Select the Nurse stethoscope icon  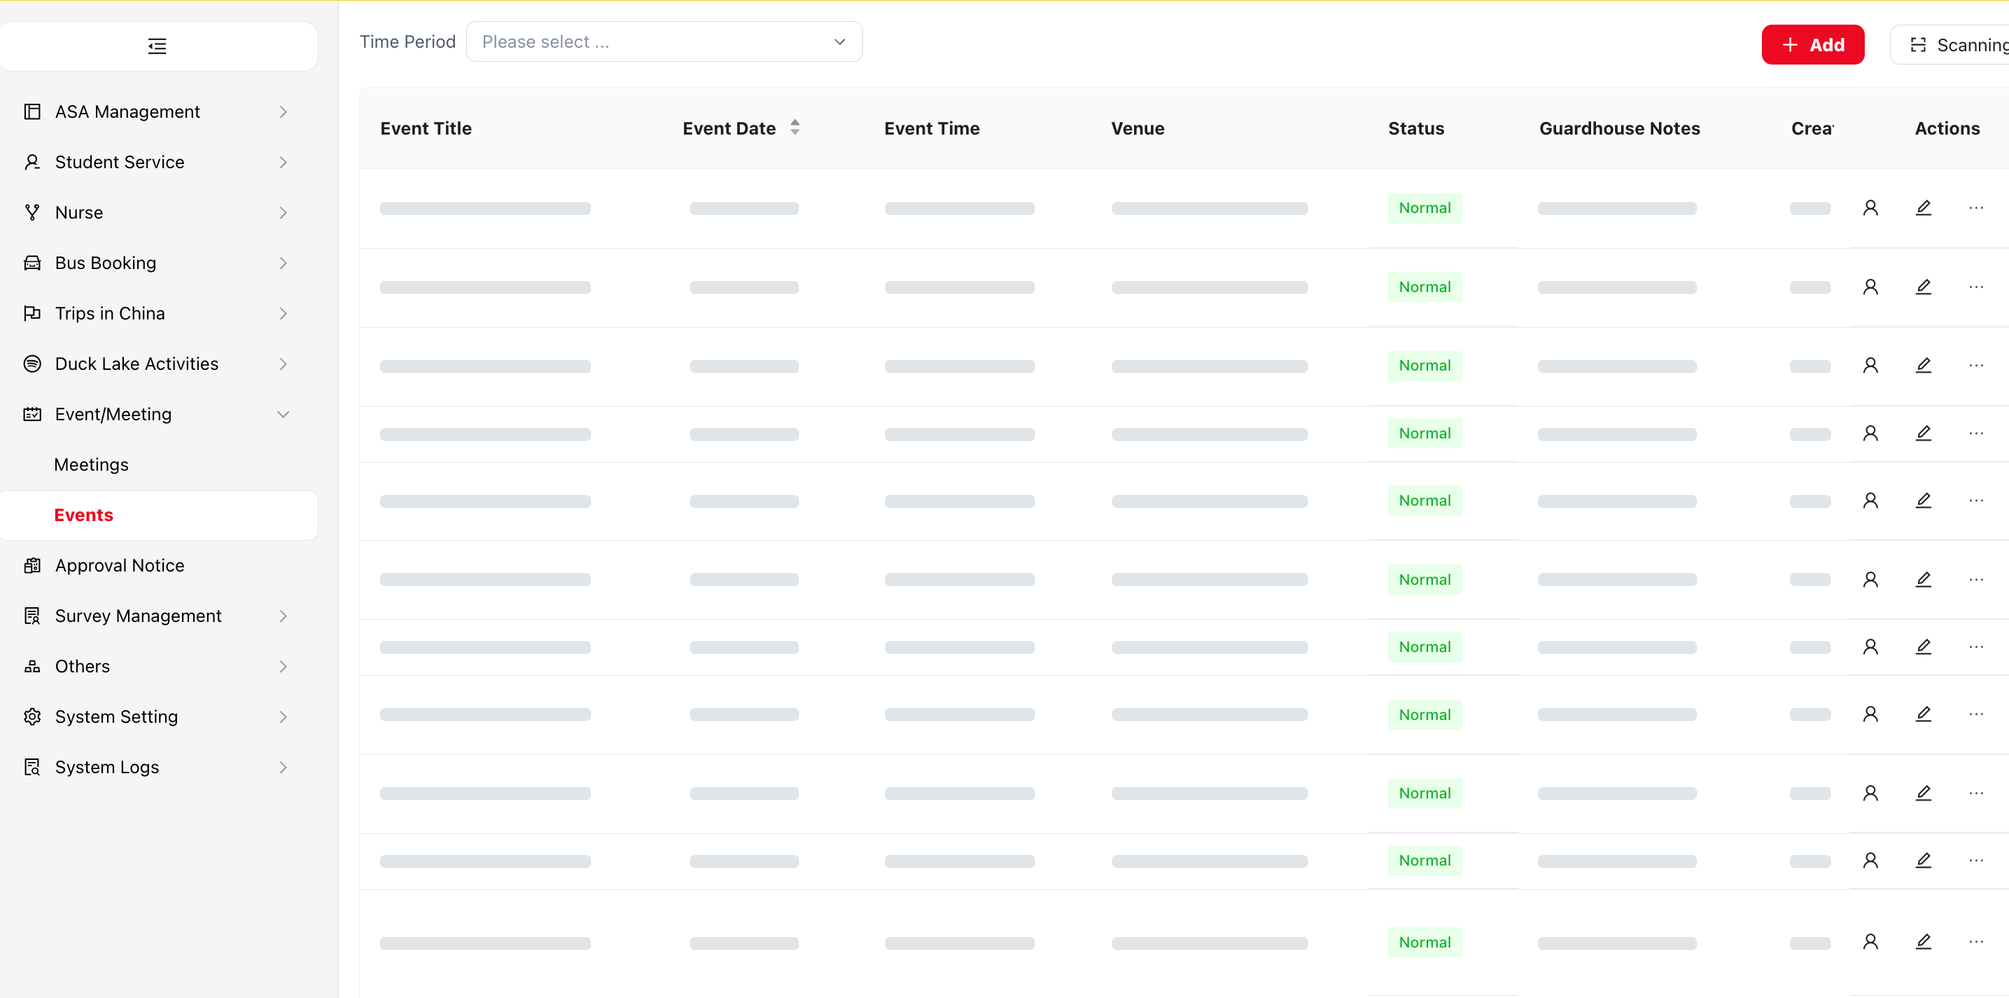click(x=32, y=213)
